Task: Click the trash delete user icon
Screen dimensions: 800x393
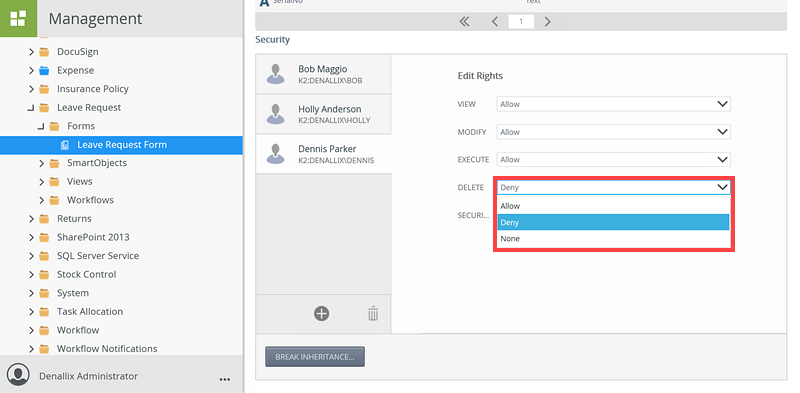Action: (x=373, y=313)
